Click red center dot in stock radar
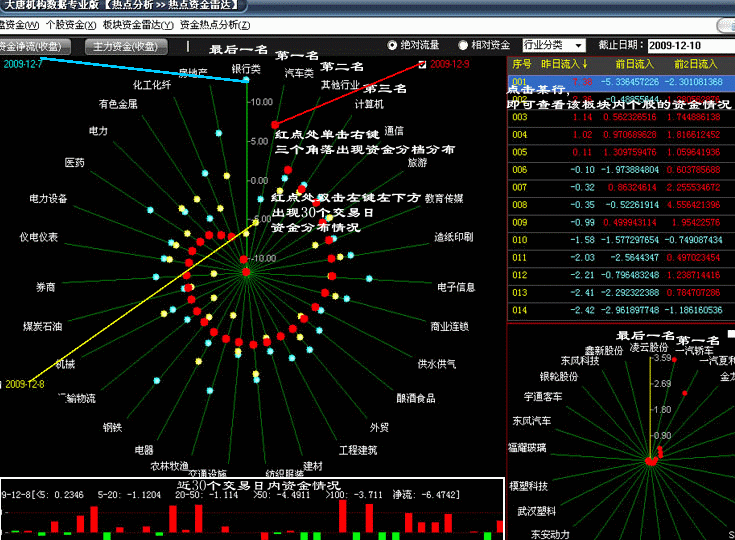 tap(651, 461)
